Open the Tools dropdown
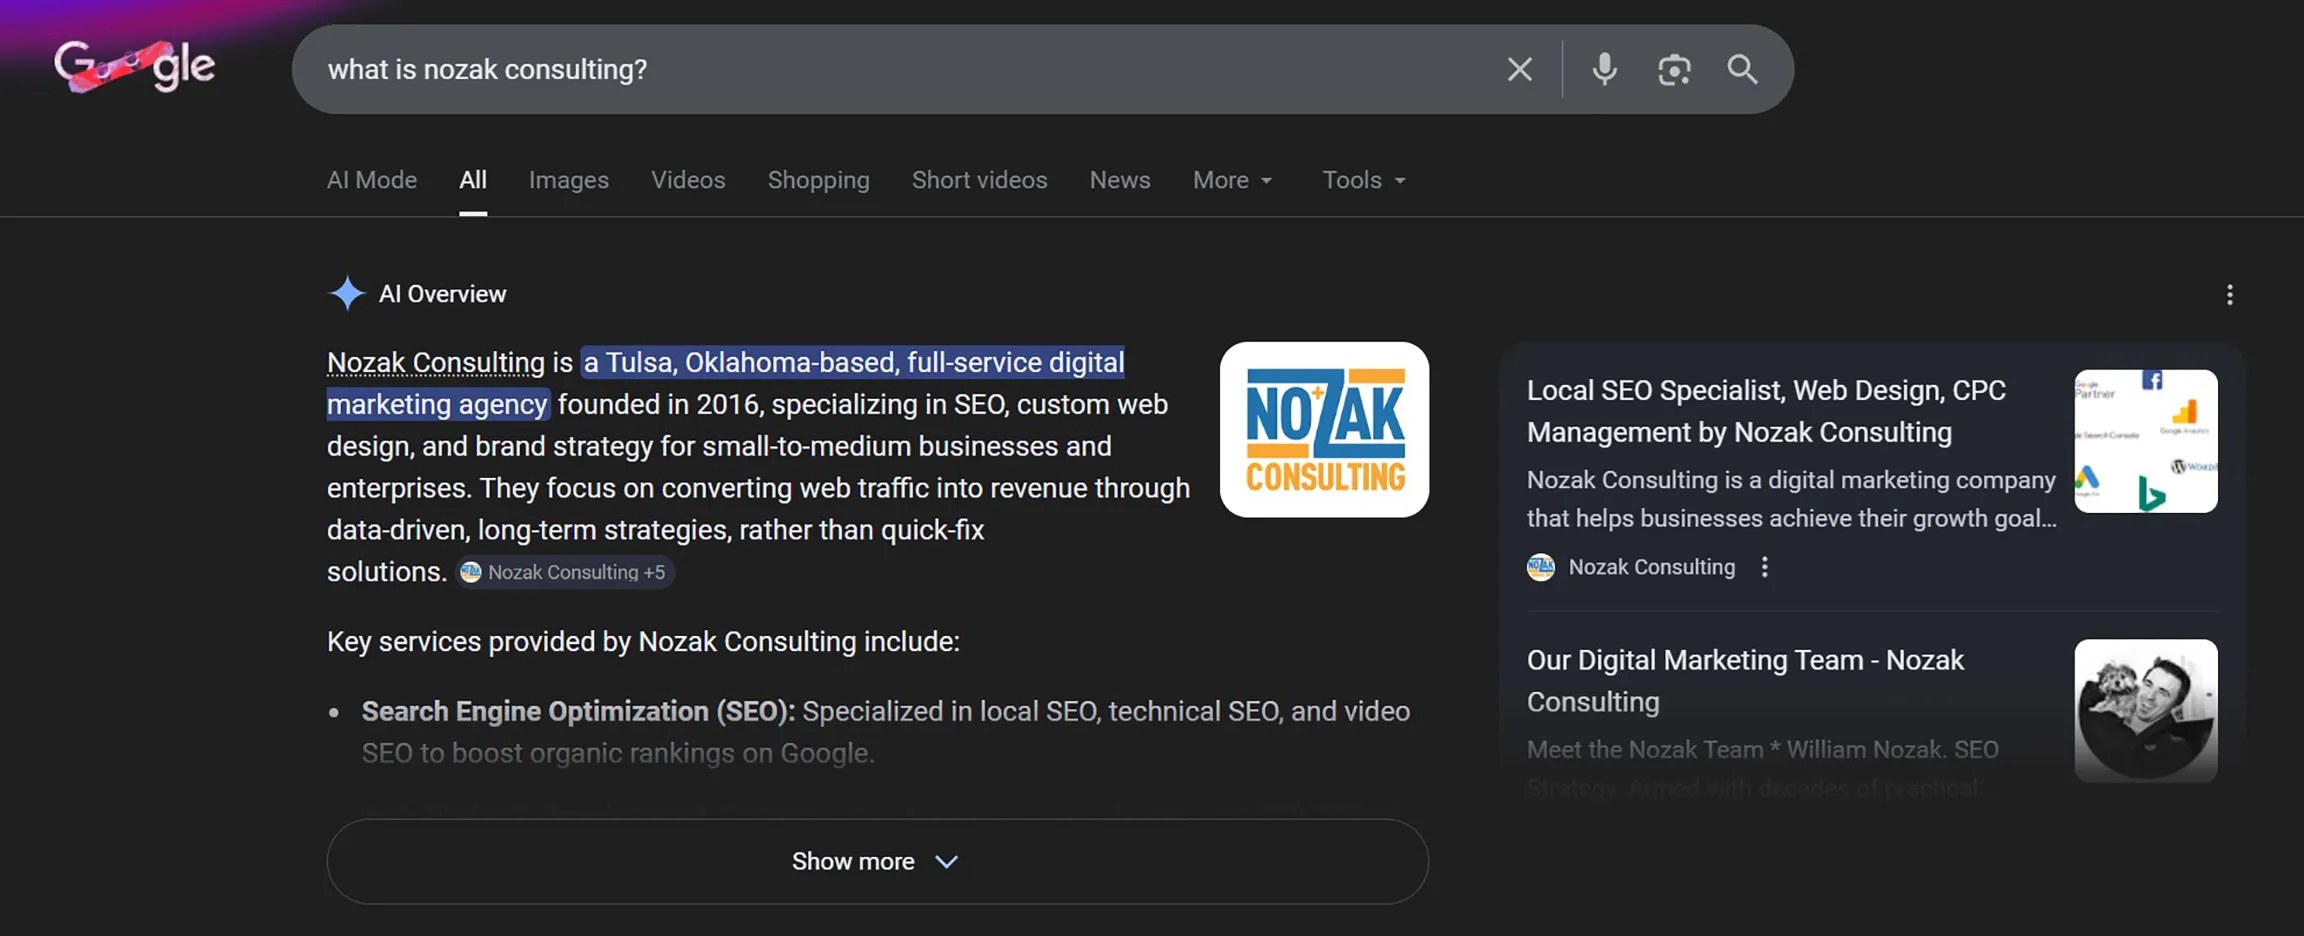This screenshot has width=2304, height=936. [1362, 180]
